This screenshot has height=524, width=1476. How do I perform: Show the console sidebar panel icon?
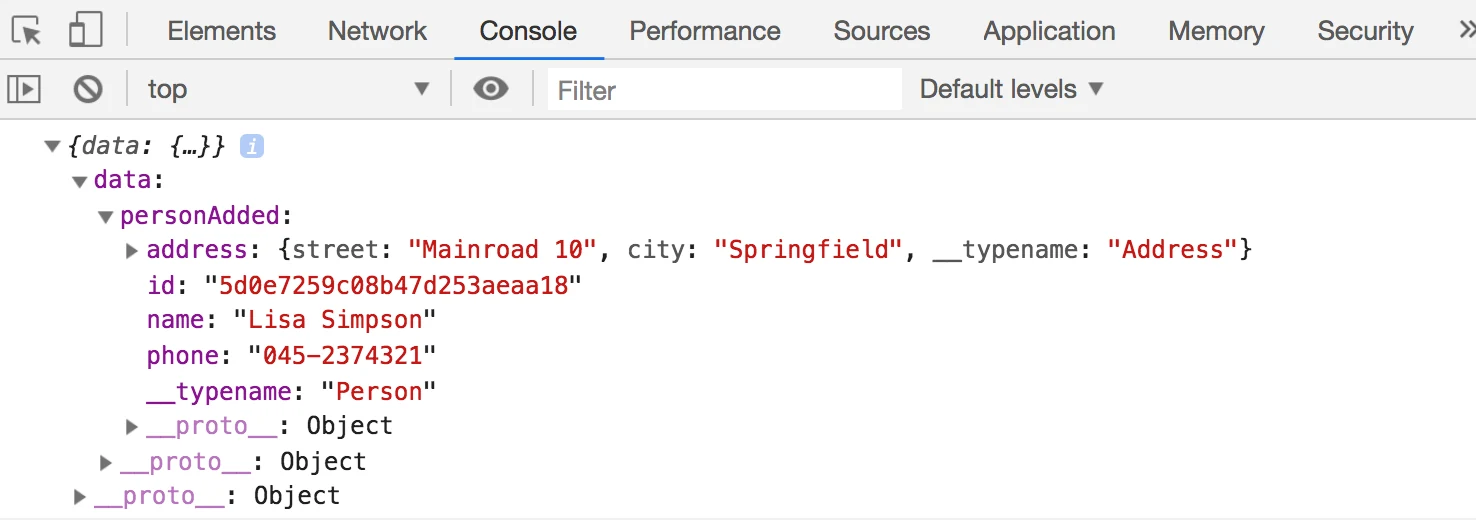pos(24,90)
